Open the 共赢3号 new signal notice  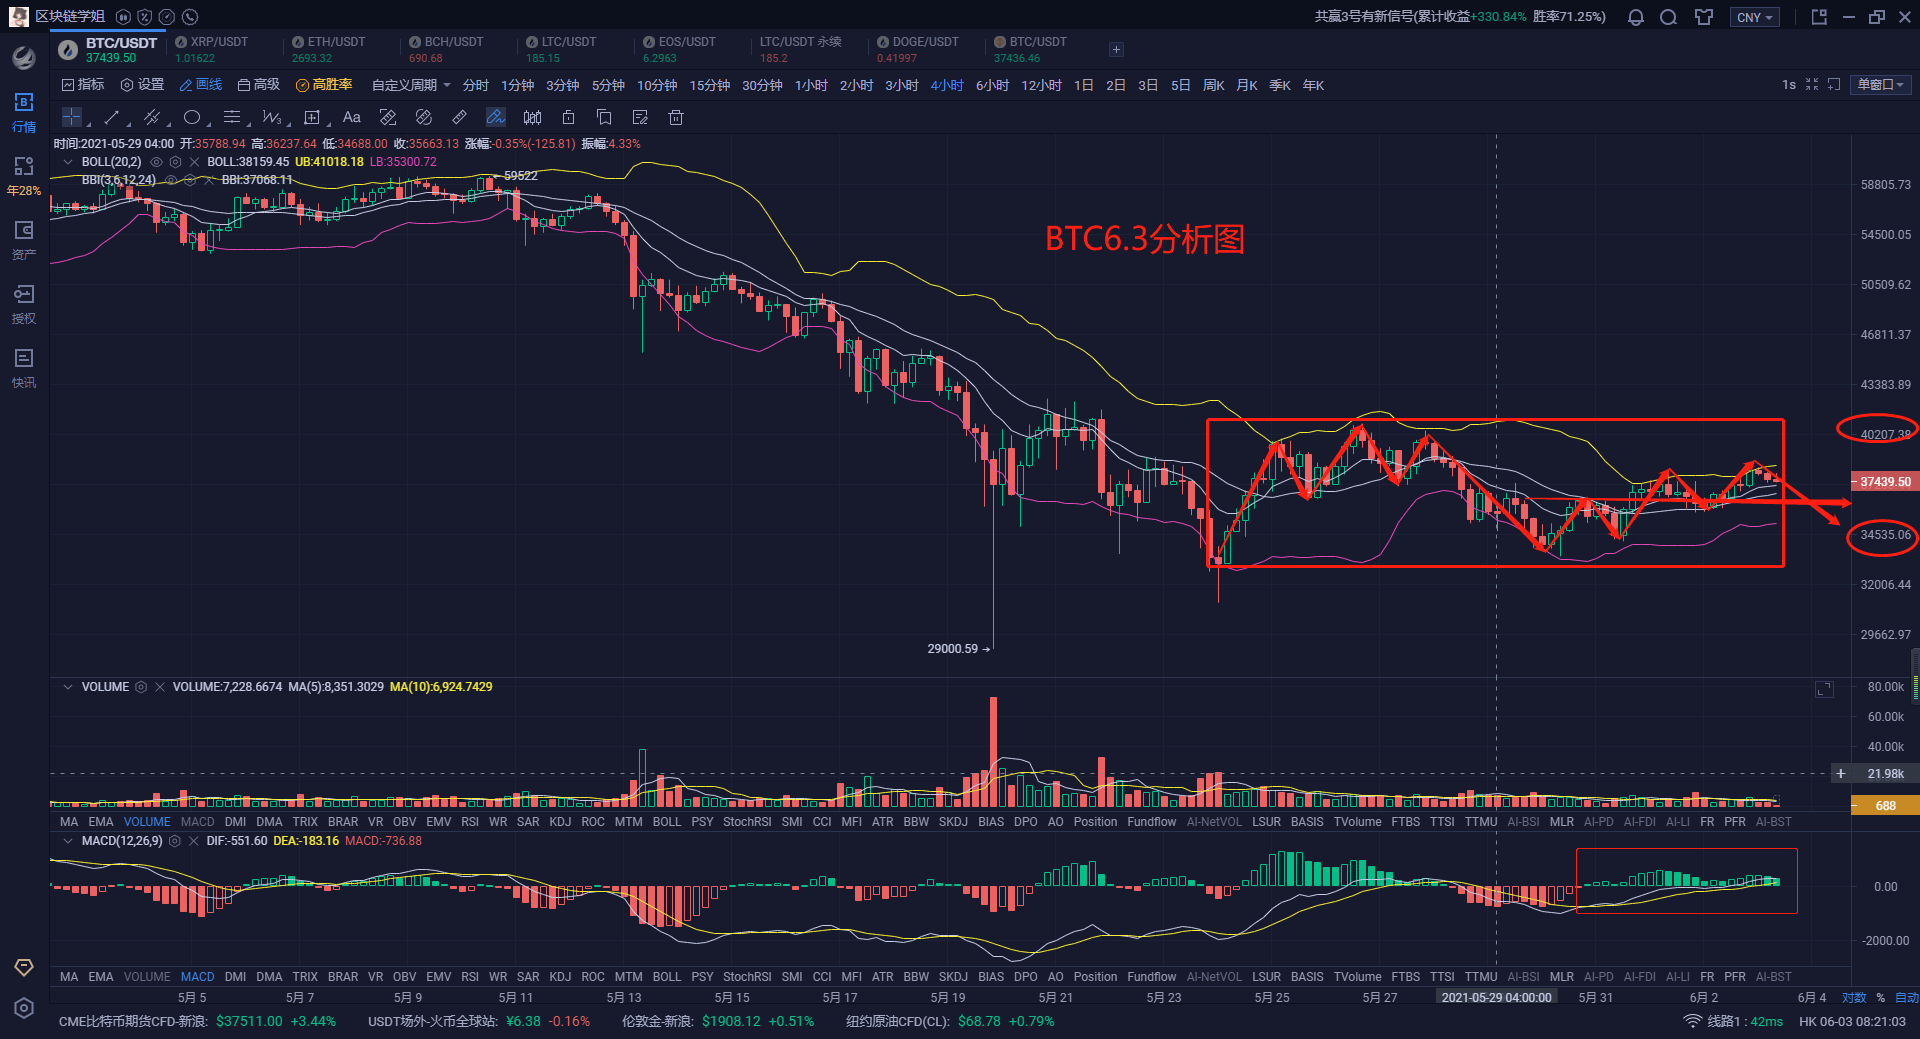pos(1460,17)
